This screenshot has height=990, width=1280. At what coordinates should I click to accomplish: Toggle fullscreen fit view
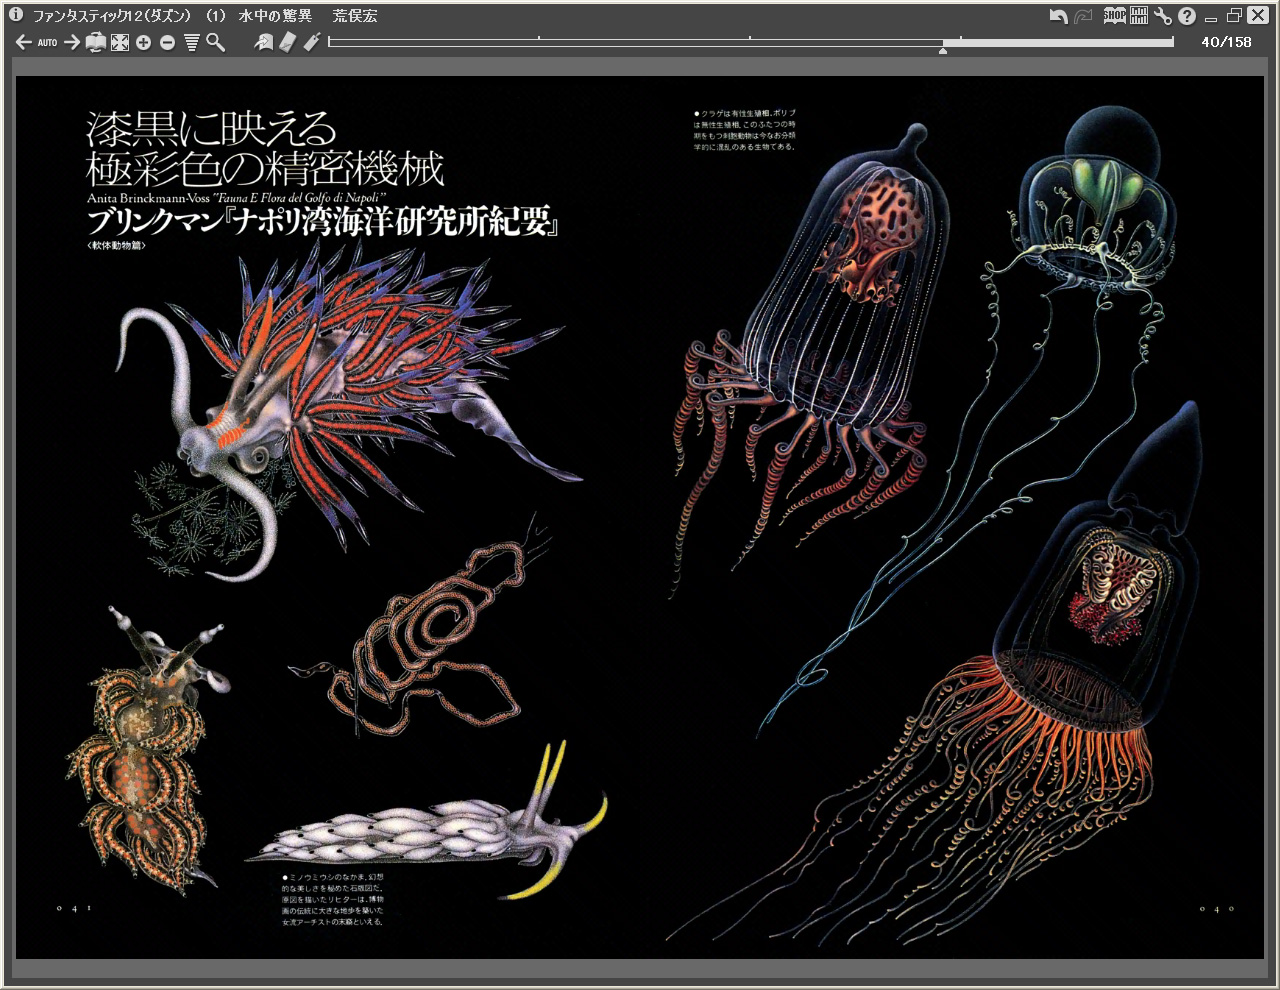pyautogui.click(x=120, y=42)
